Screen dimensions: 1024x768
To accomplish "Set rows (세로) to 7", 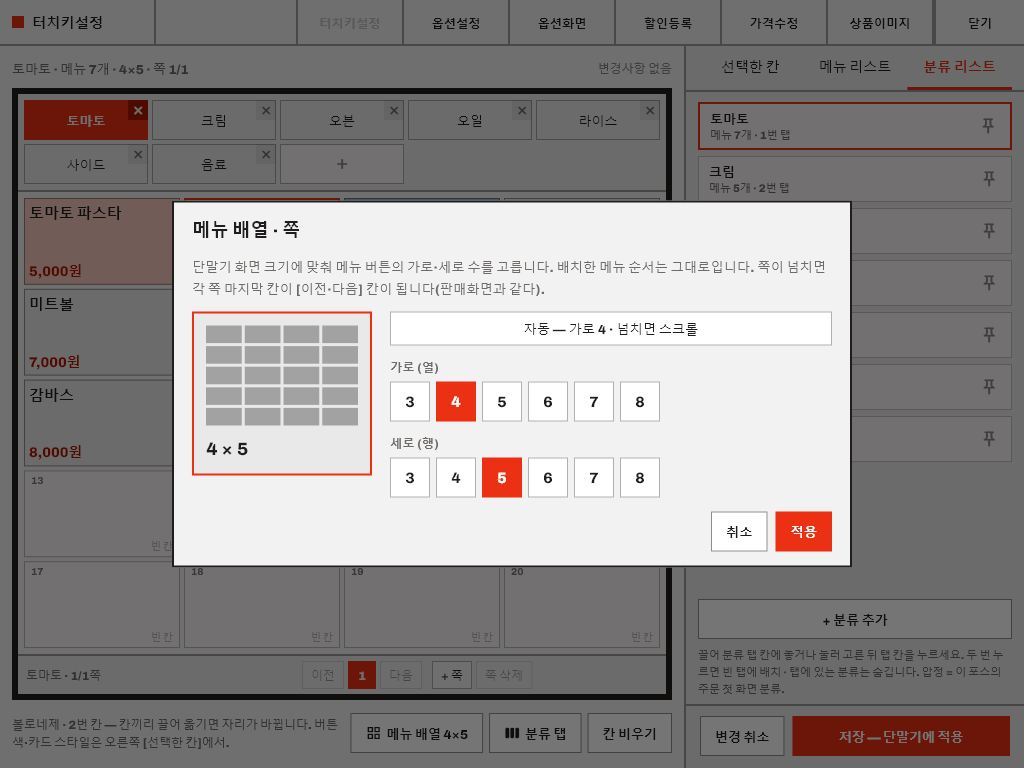I will 594,477.
